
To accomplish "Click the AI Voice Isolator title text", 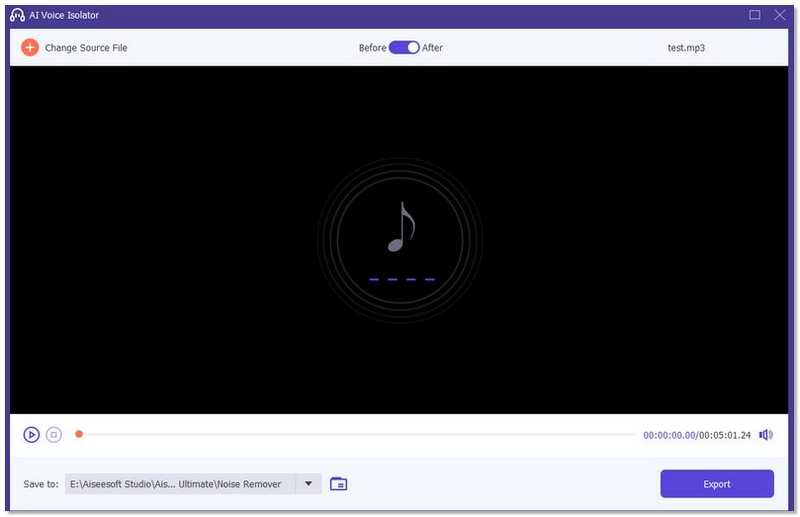I will (64, 15).
